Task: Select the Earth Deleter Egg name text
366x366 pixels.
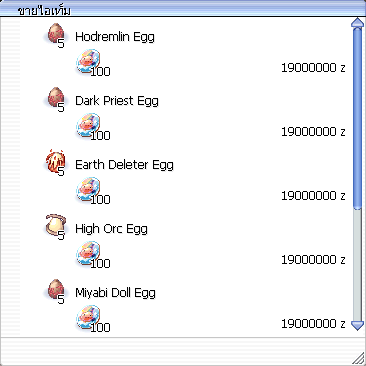Action: point(124,165)
